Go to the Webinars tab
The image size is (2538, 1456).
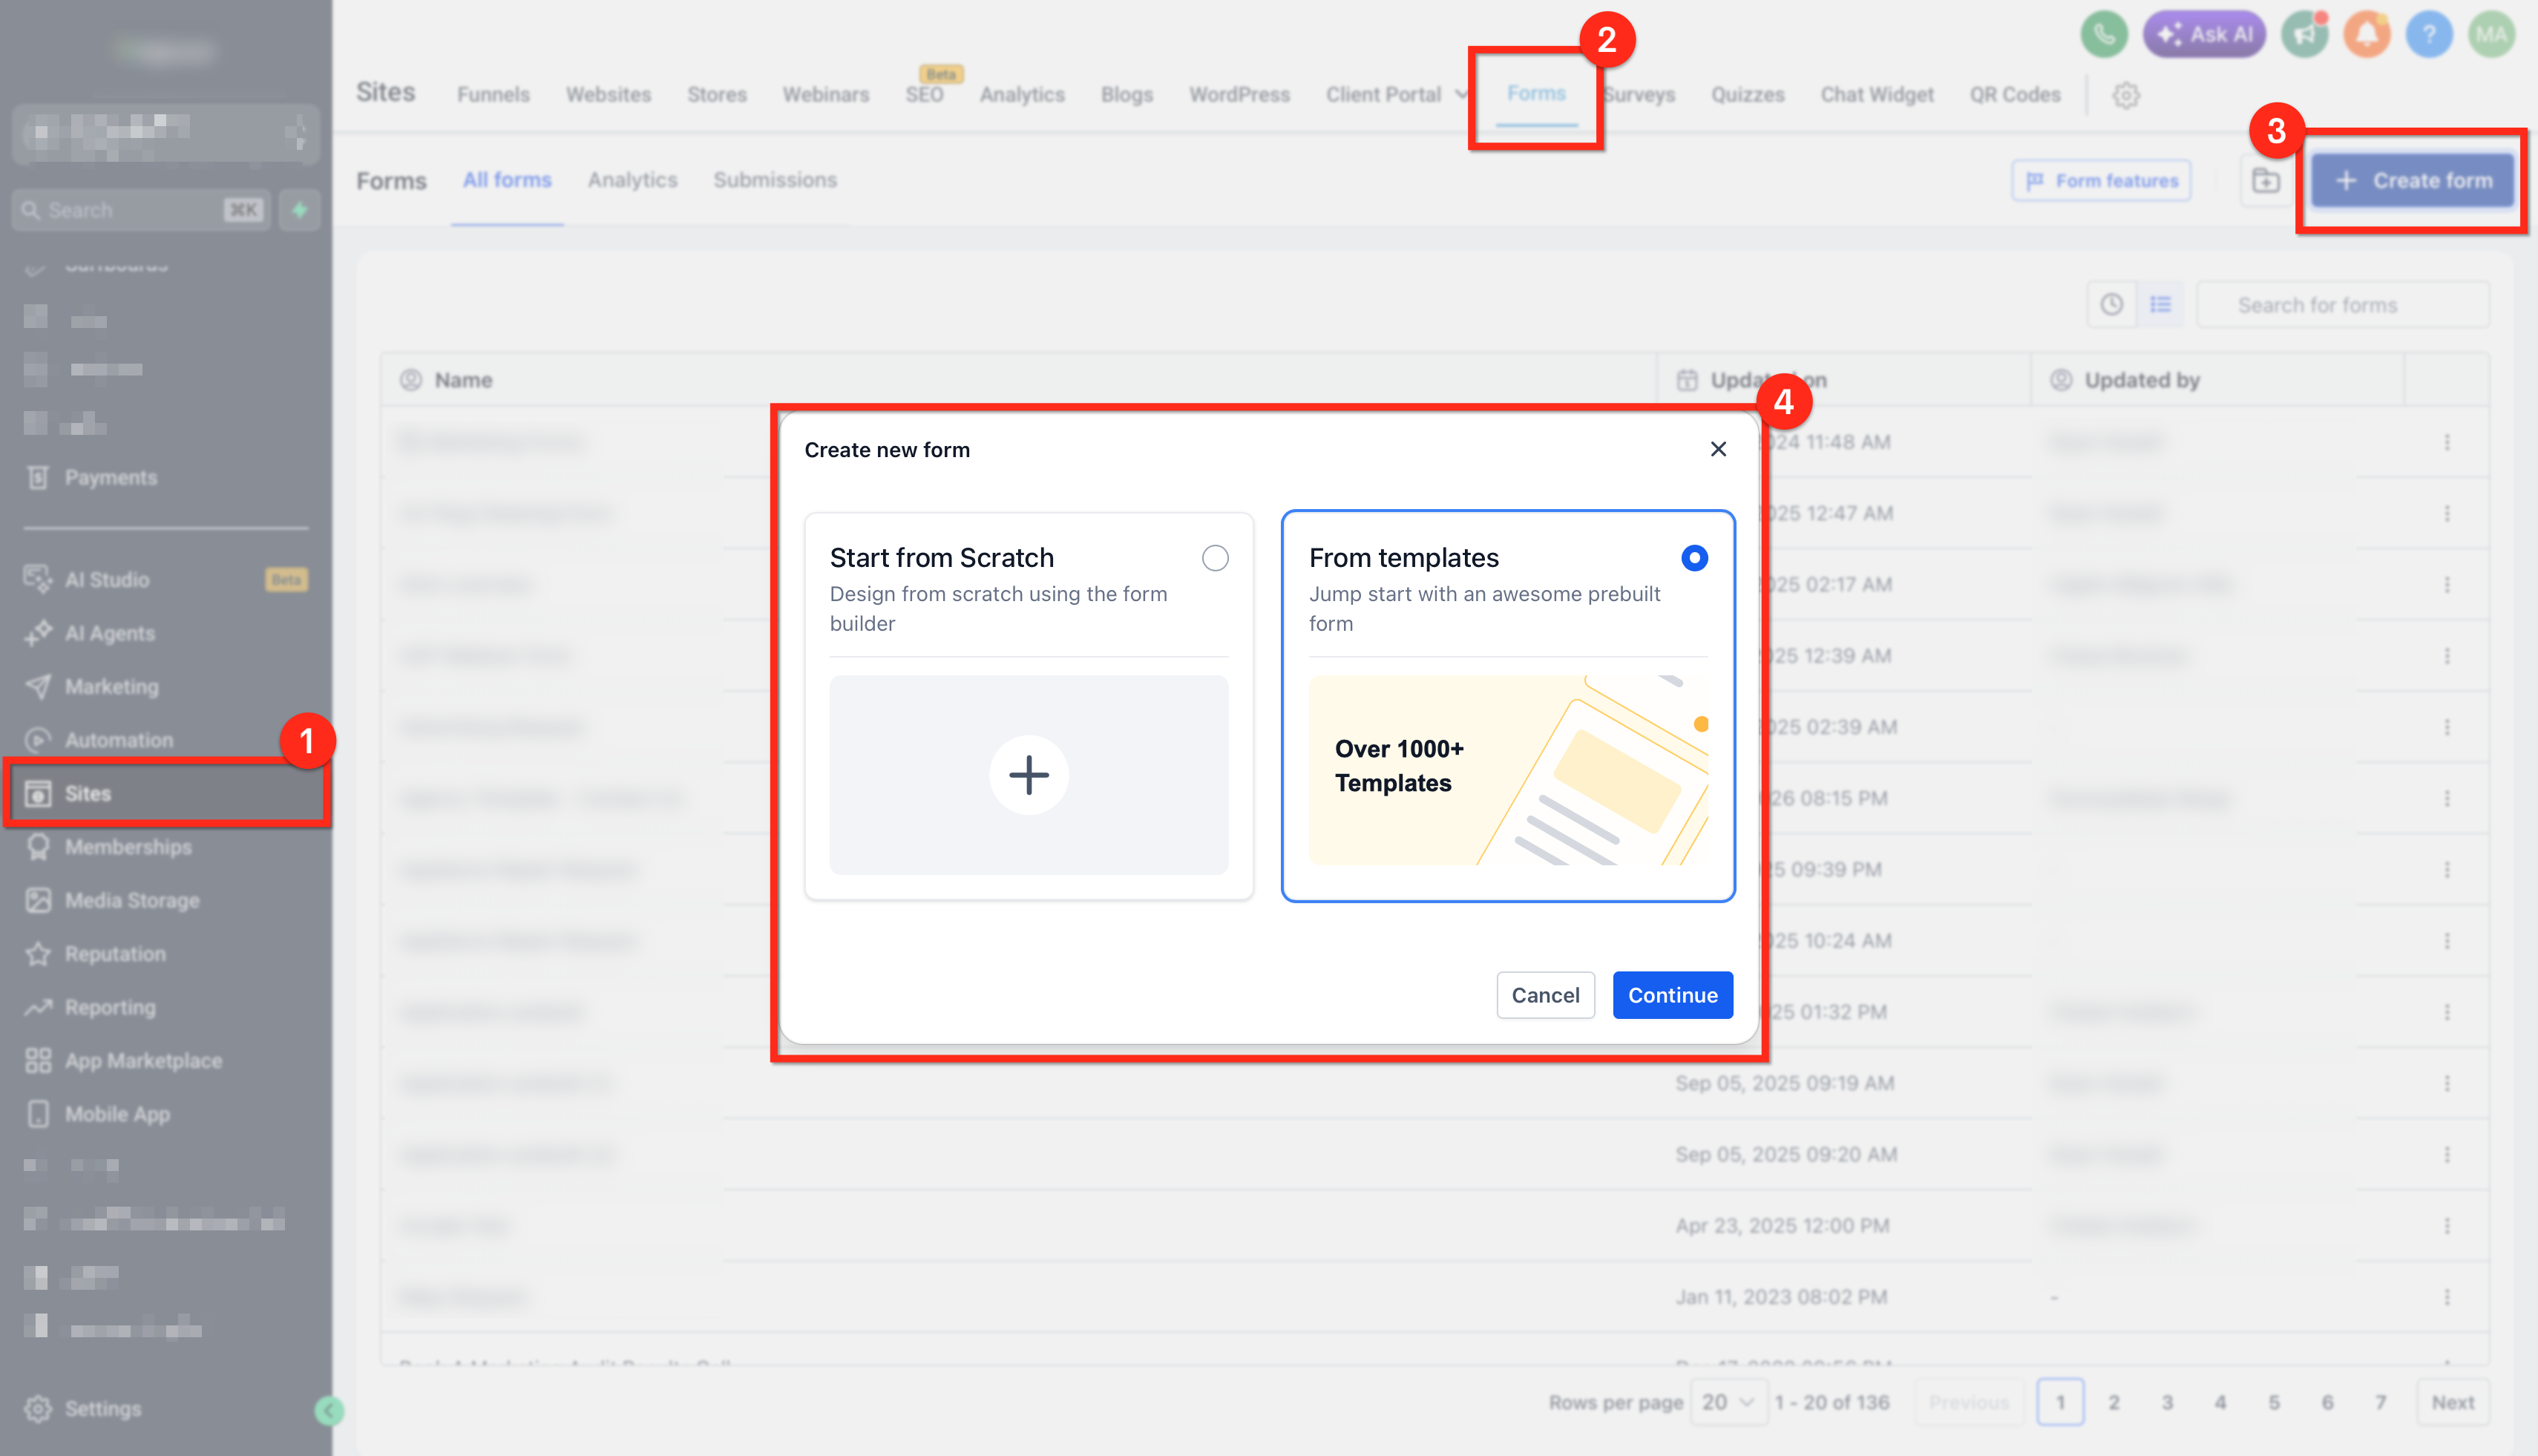pos(826,95)
